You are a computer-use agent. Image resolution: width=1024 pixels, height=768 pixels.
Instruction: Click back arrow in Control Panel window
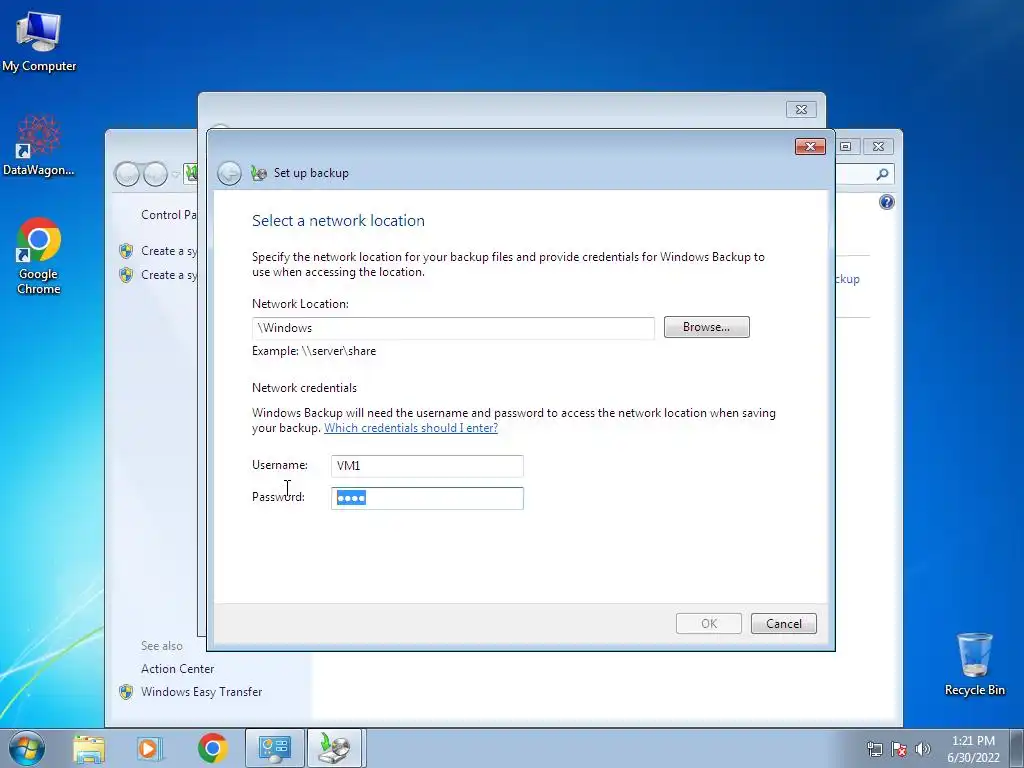click(127, 174)
